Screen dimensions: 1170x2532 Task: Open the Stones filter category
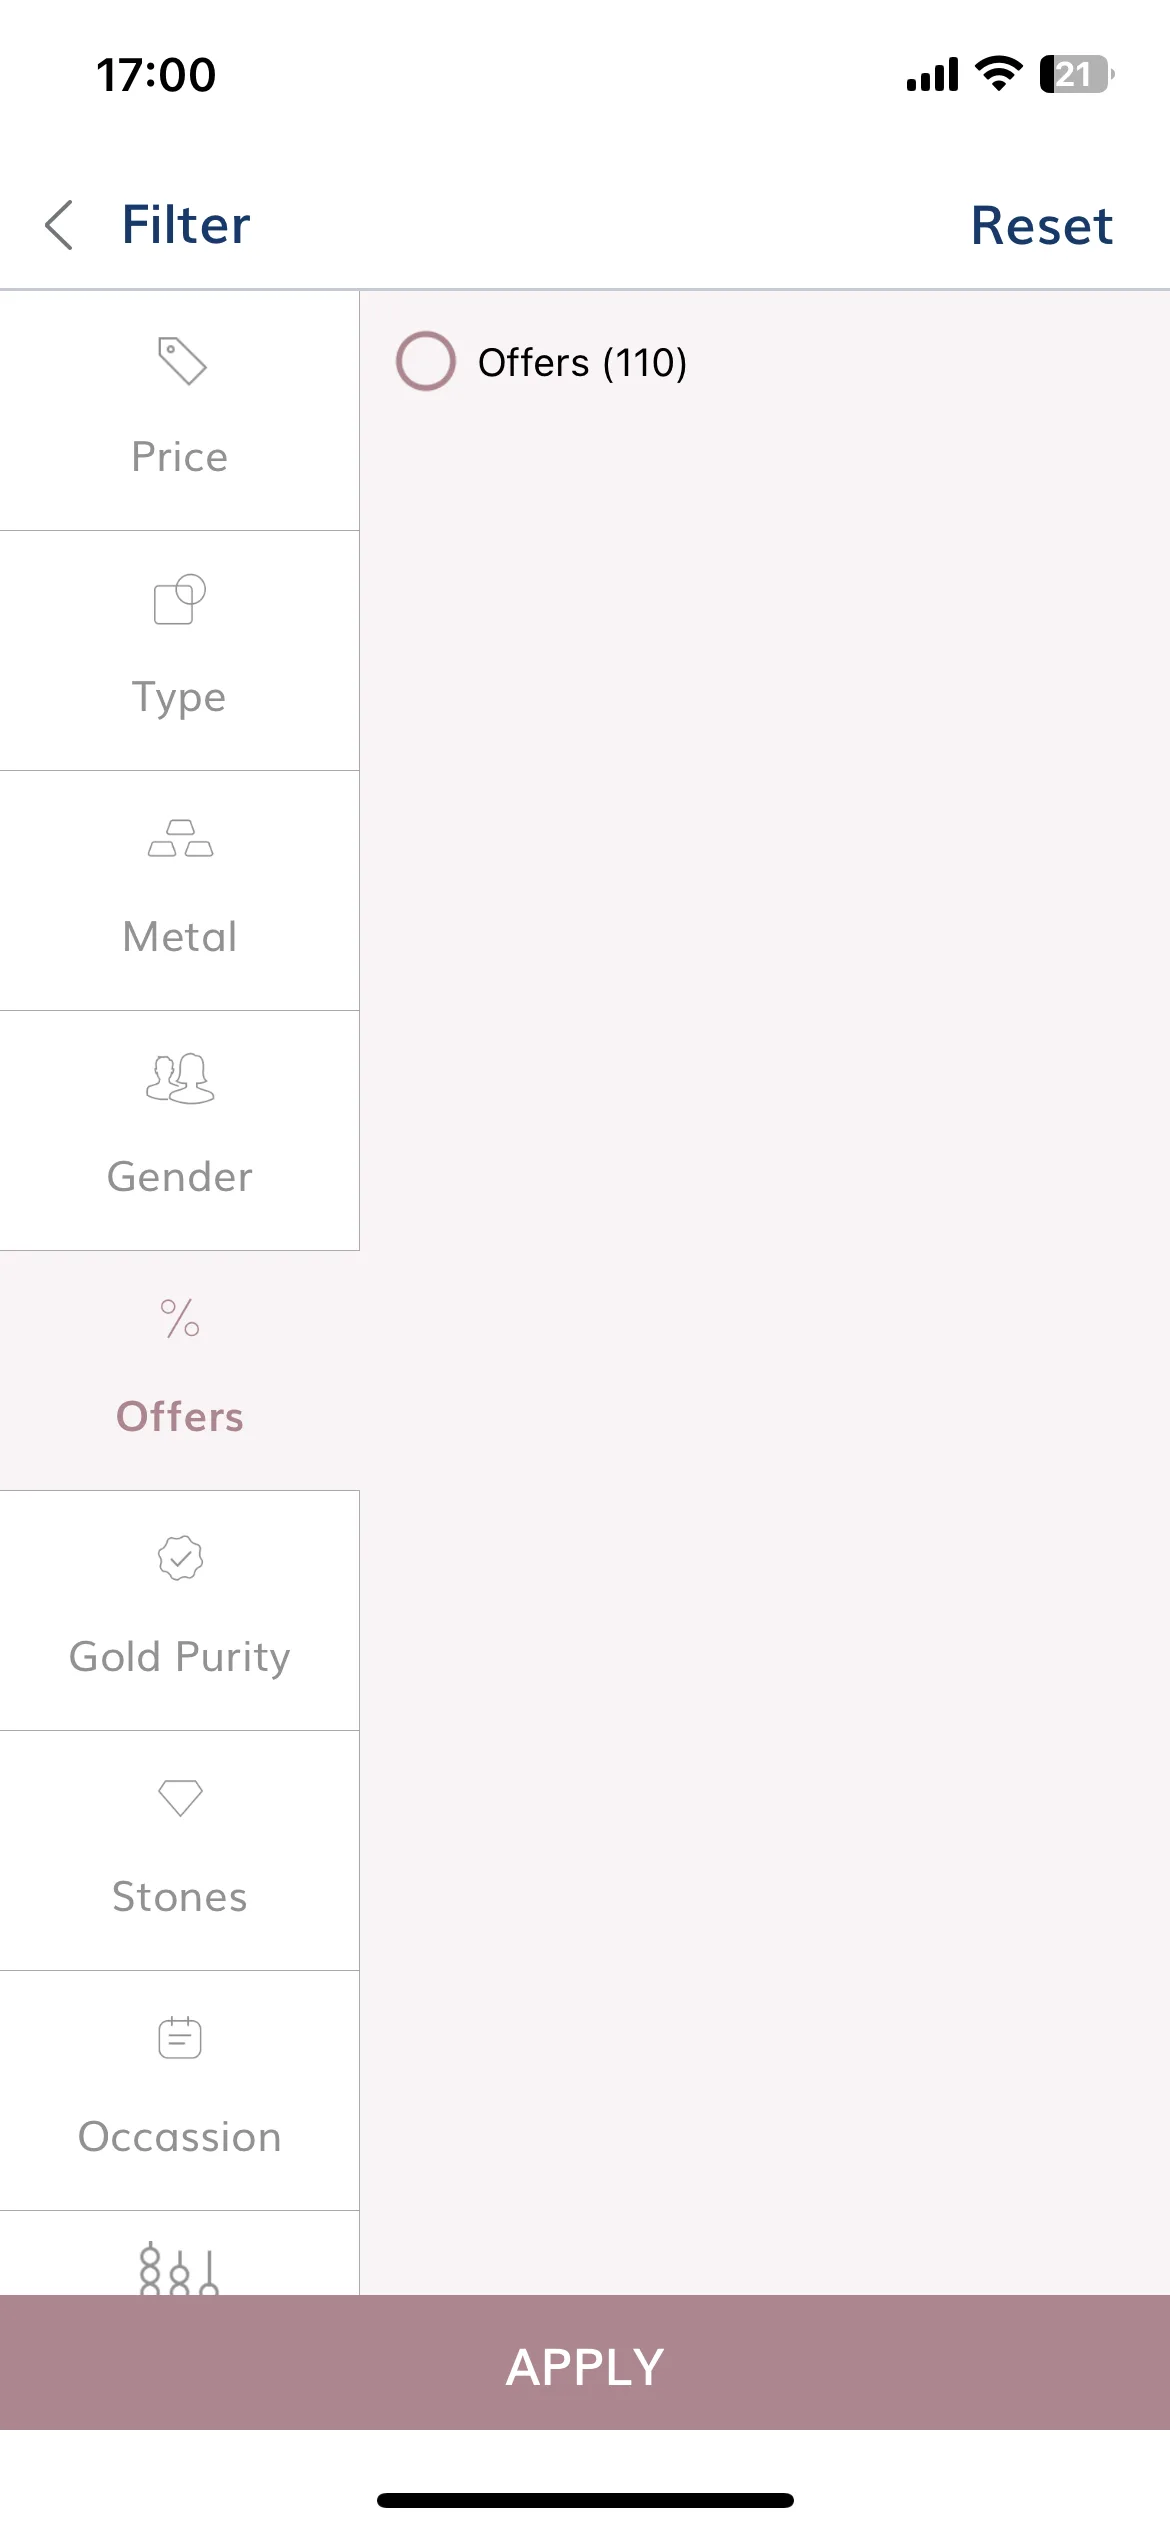pos(180,1851)
